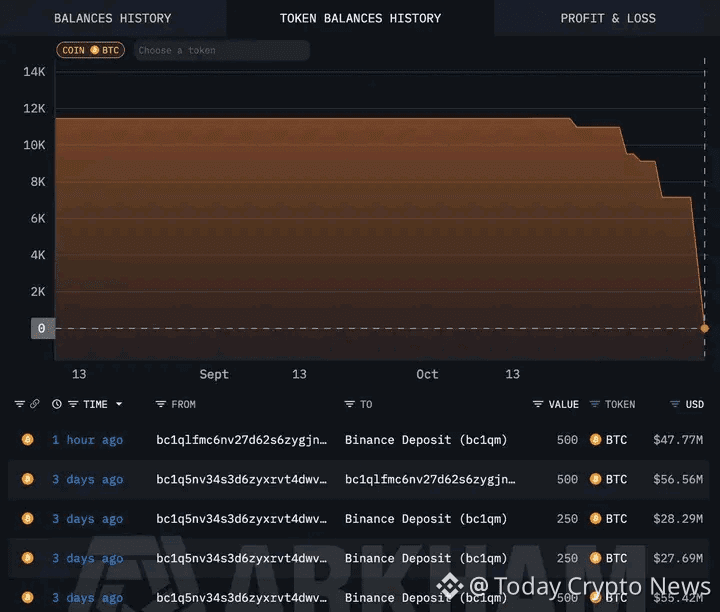
Task: Open the USD column filter icon
Action: 675,404
